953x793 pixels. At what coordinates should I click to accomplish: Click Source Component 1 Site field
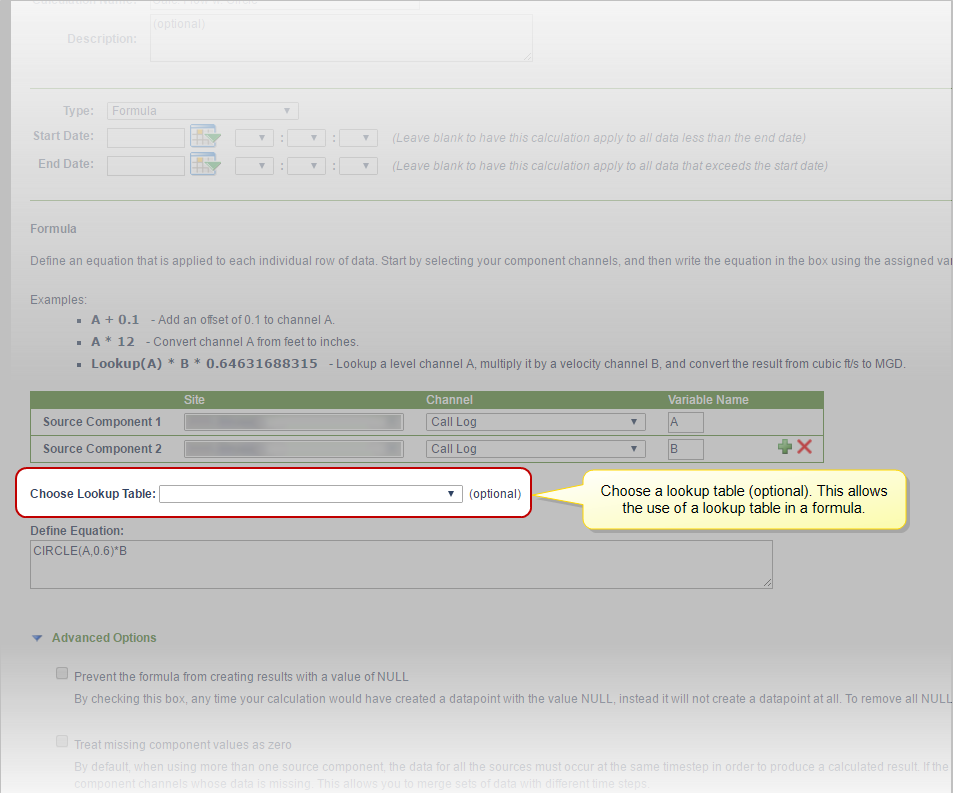pos(294,422)
